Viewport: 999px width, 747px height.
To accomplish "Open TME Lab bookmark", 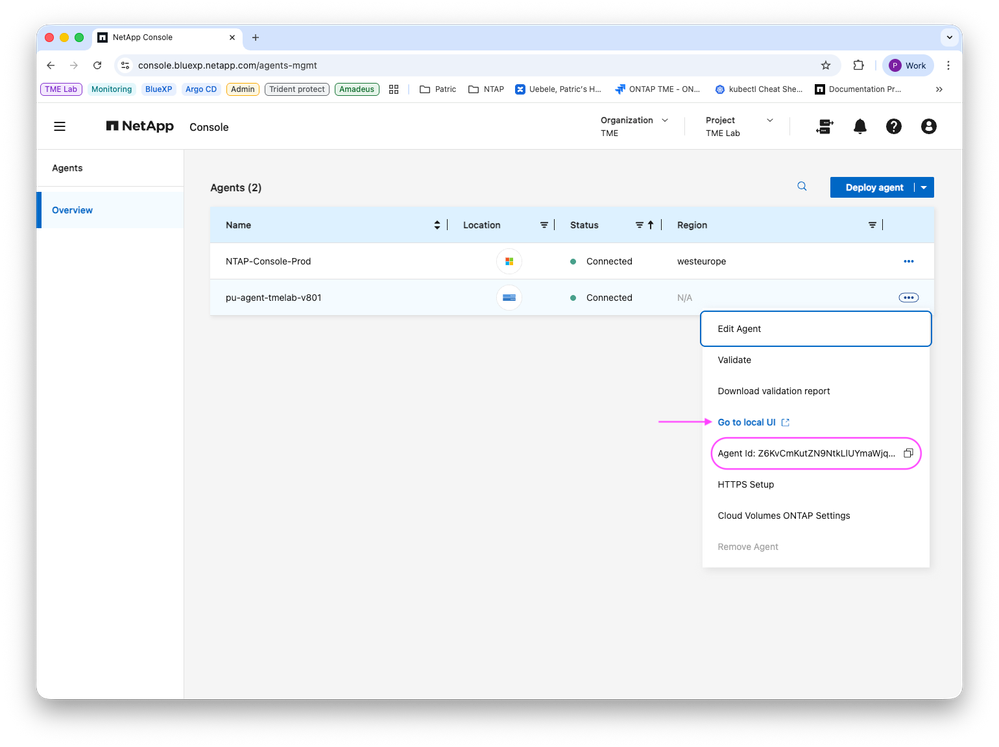I will 61,89.
